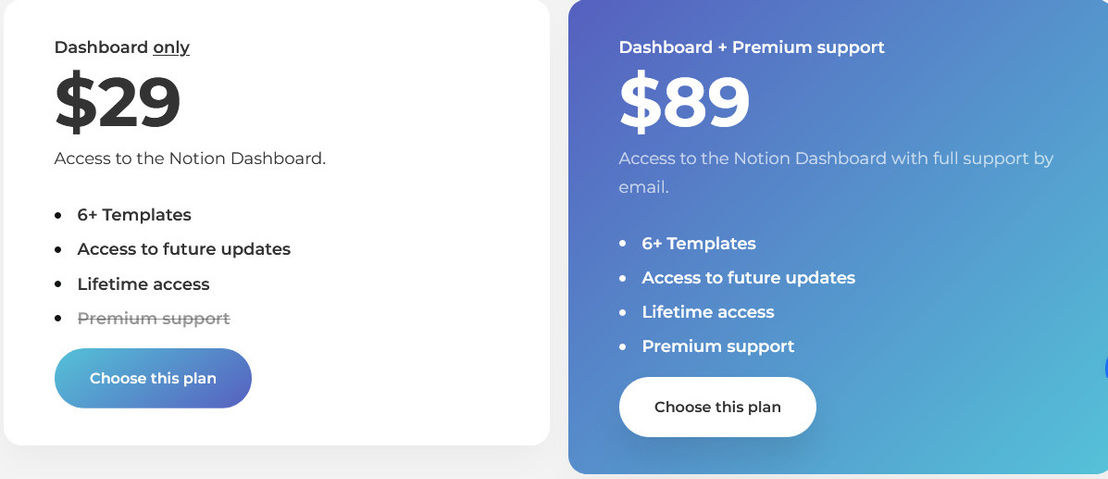Screen dimensions: 1108x479
Task: Click "Lifetime access" in the blue card
Action: (708, 312)
